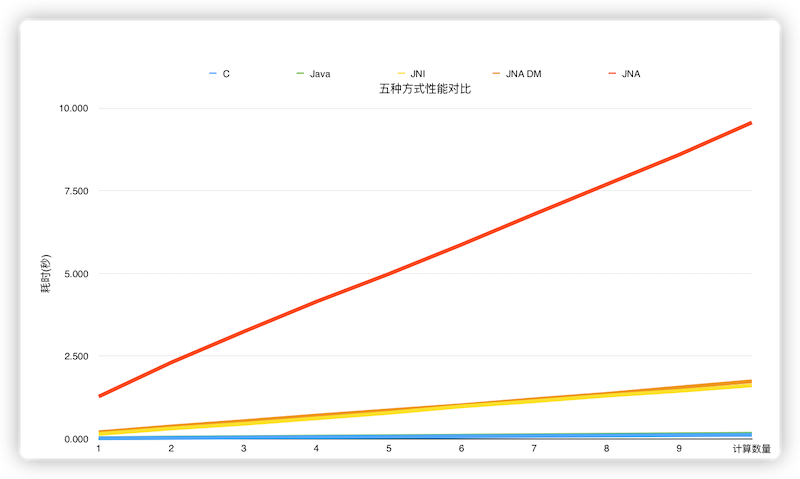Click the y-axis value 10.000

(73, 108)
